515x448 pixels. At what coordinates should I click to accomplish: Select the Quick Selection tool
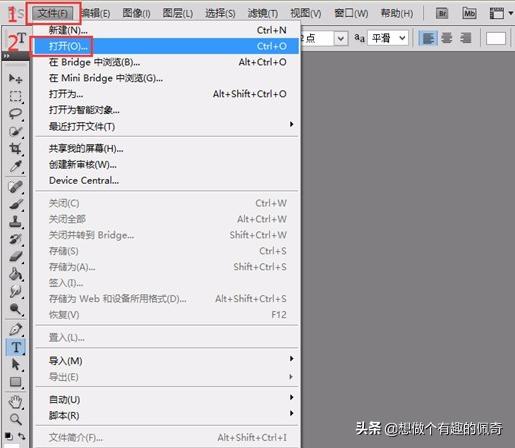tap(15, 131)
